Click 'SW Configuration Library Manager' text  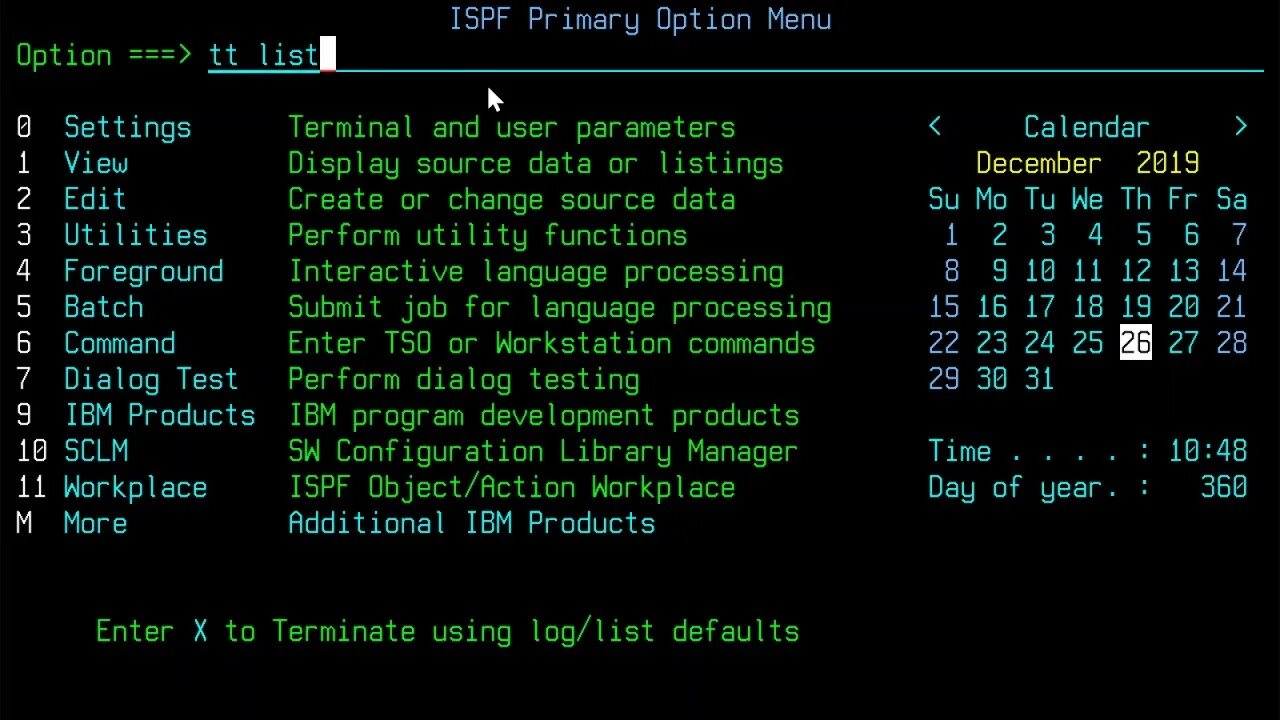(x=543, y=451)
